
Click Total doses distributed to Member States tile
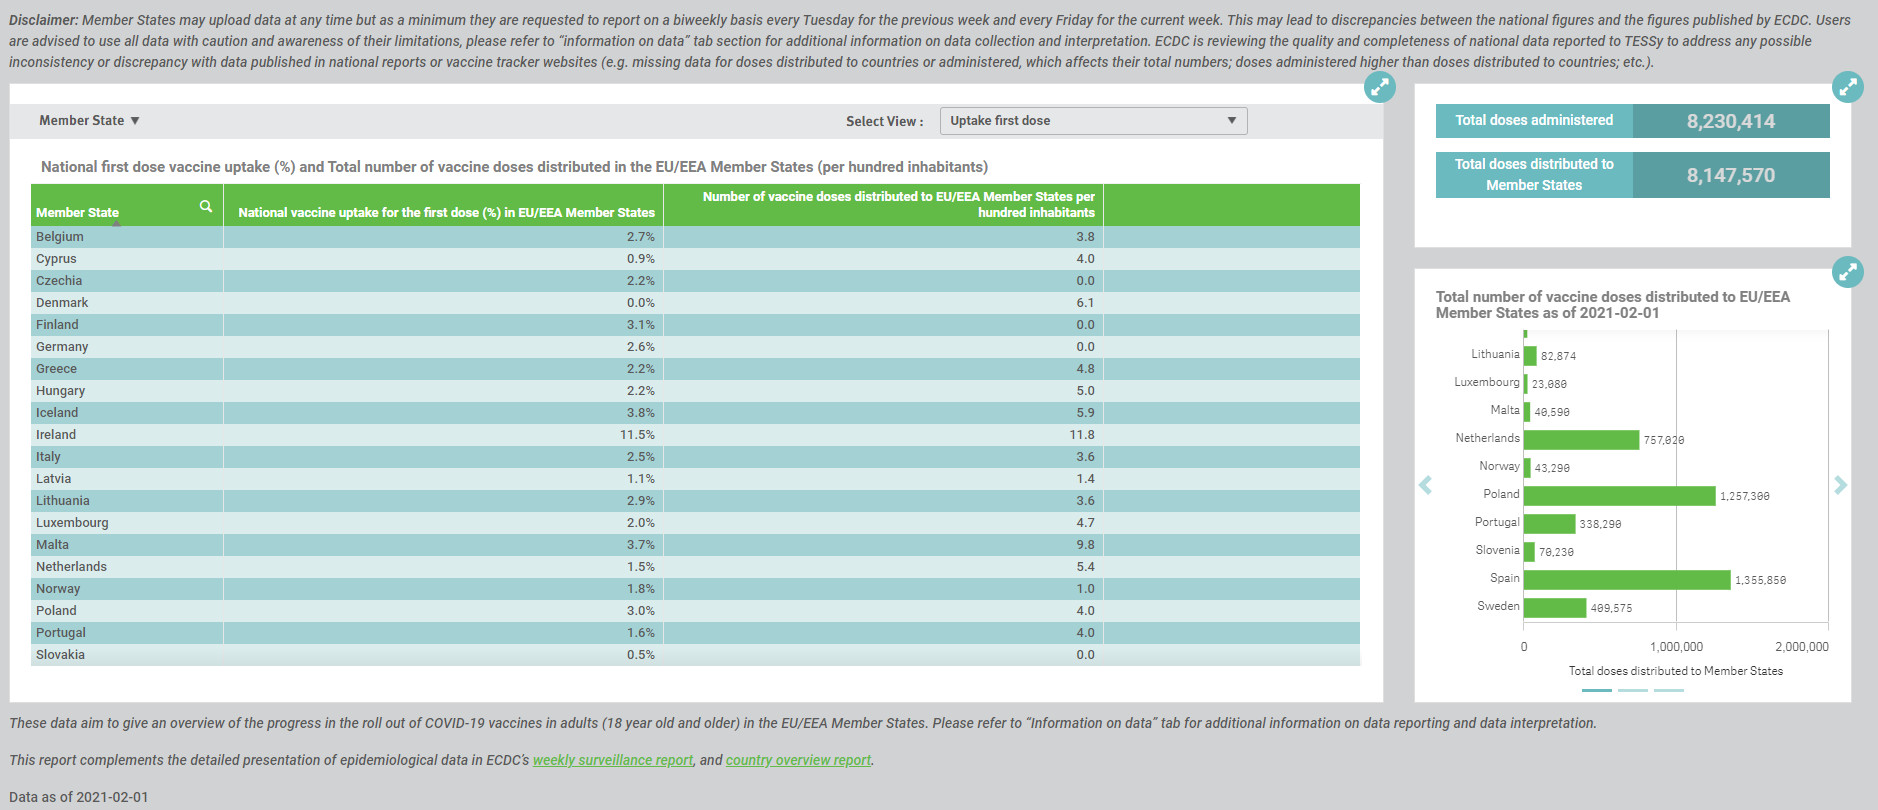tap(1632, 175)
